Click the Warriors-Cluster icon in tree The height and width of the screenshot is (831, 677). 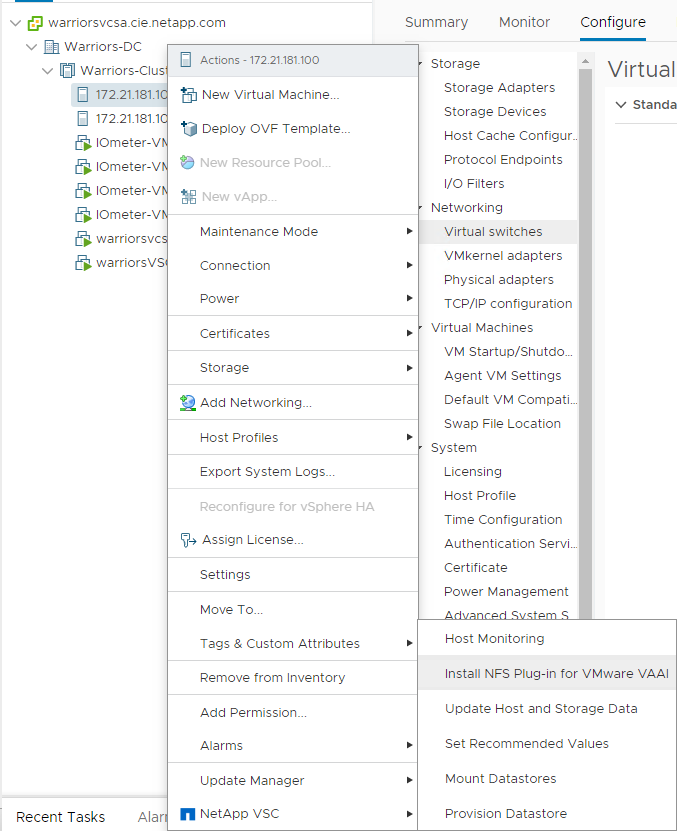pyautogui.click(x=68, y=71)
